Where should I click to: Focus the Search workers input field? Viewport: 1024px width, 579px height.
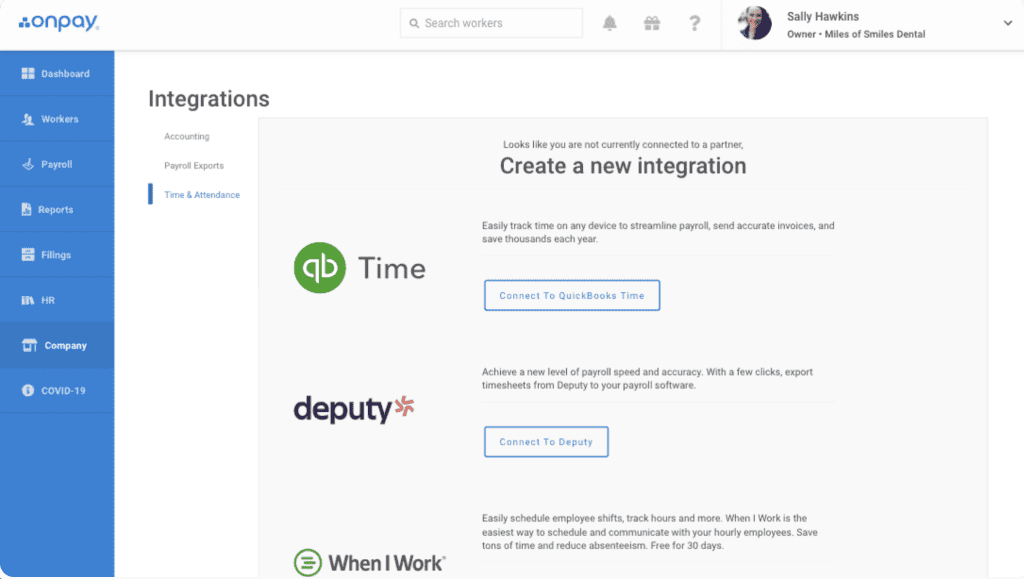pyautogui.click(x=491, y=23)
